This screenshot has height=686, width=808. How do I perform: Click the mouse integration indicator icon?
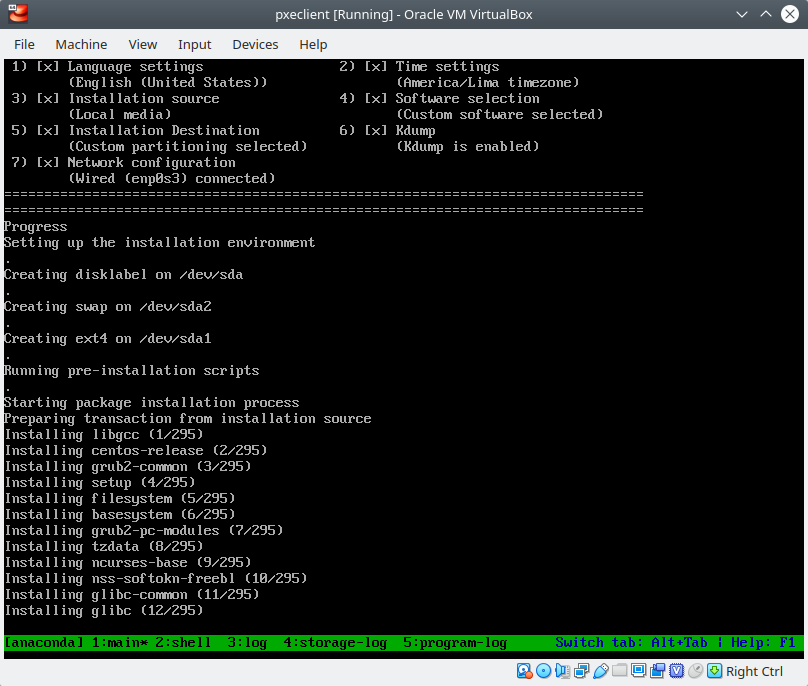tap(696, 671)
